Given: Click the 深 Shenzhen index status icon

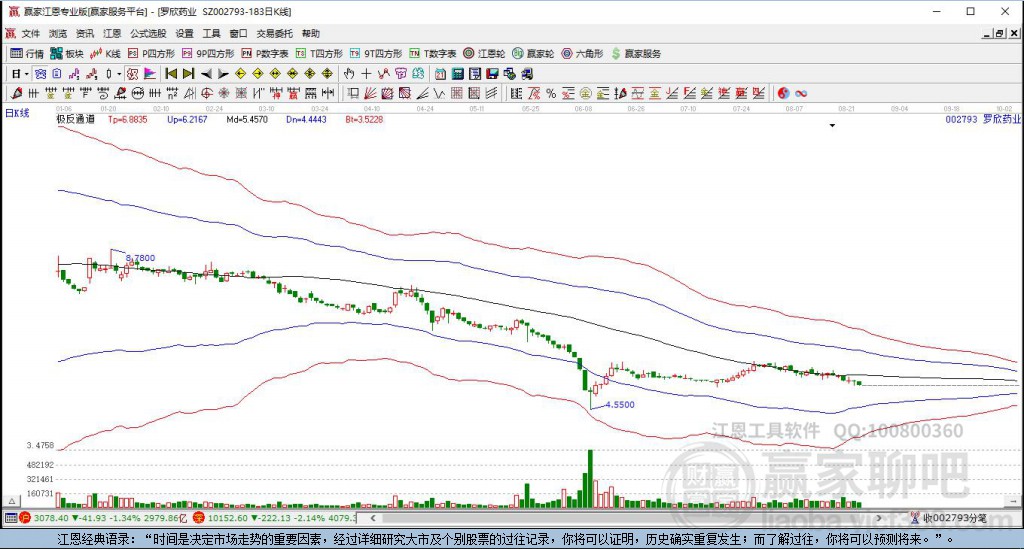Looking at the screenshot, I should (199, 518).
